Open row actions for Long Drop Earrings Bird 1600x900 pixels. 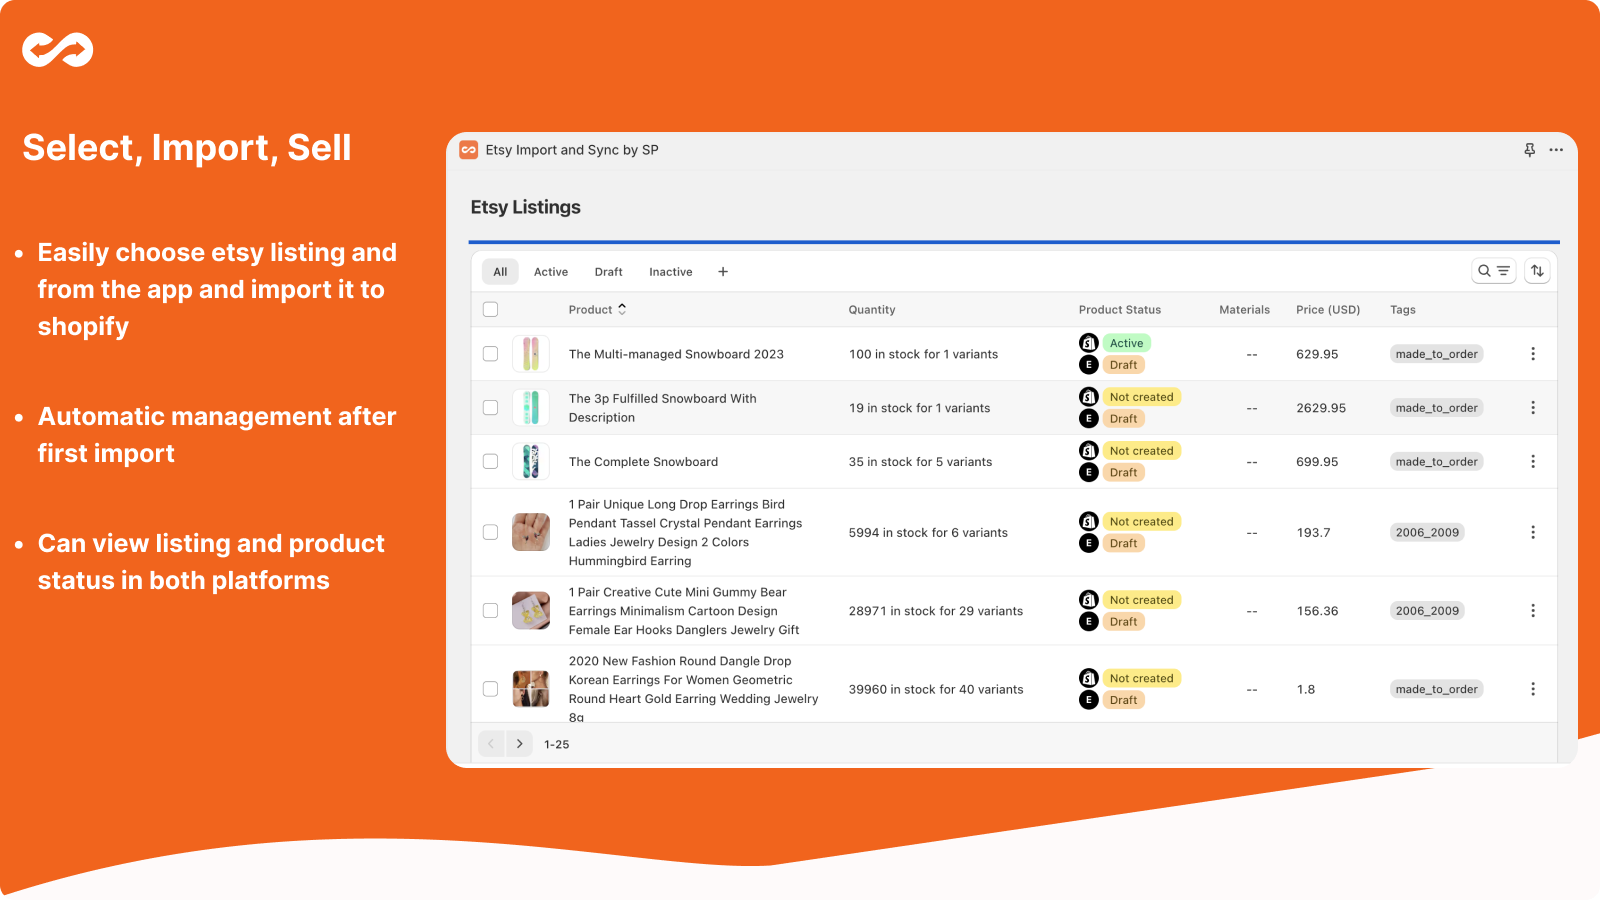click(1533, 533)
